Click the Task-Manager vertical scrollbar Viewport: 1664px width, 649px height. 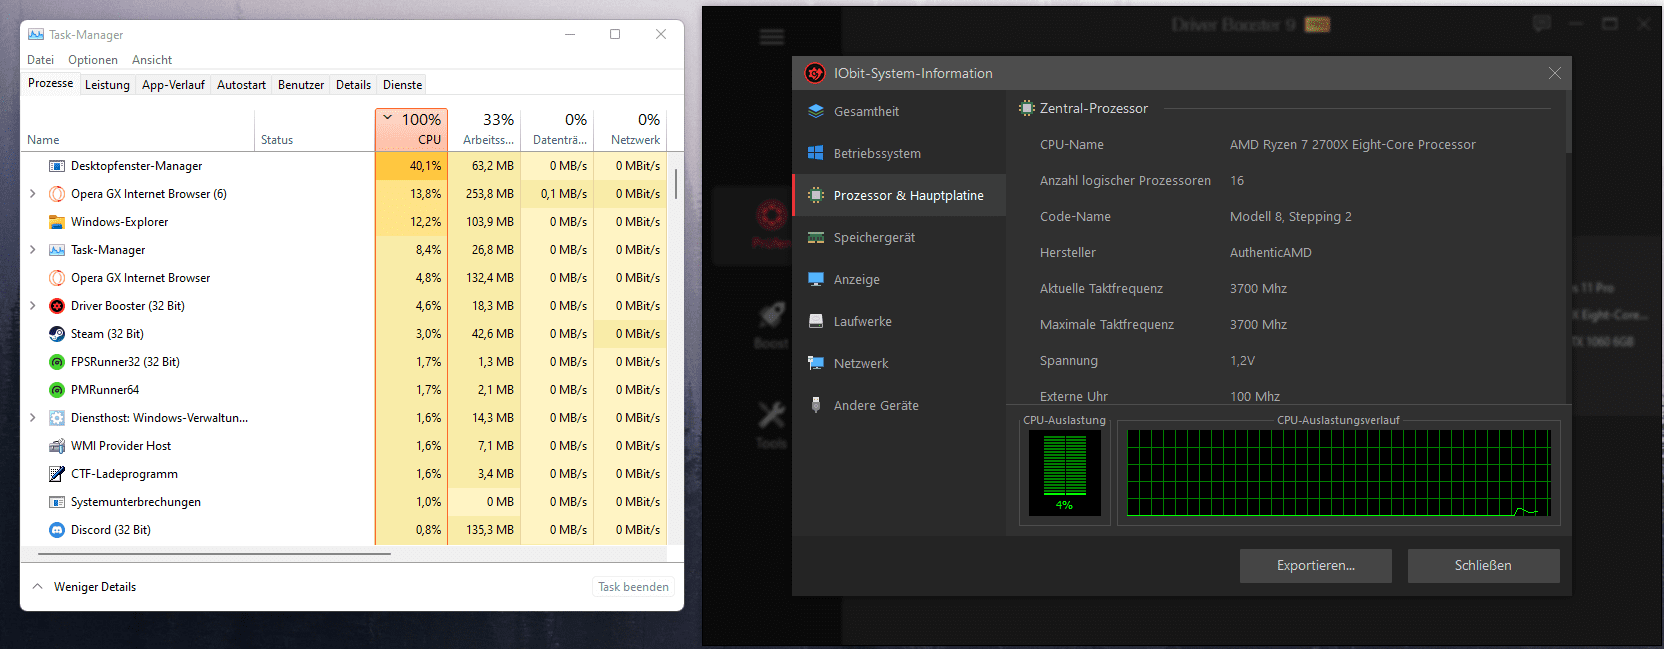(x=677, y=184)
